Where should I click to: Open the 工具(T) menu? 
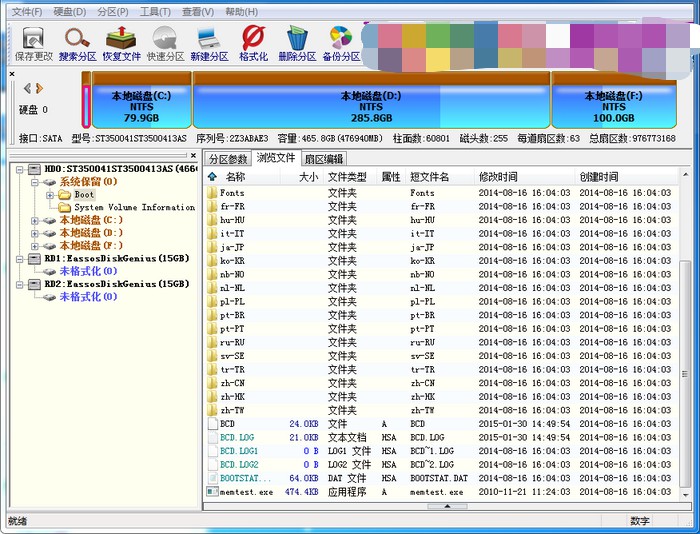[155, 12]
